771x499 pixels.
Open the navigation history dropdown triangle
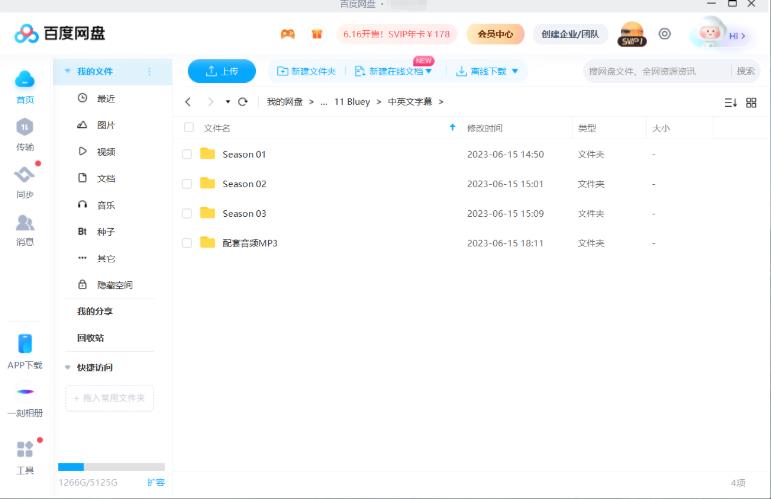pos(228,102)
